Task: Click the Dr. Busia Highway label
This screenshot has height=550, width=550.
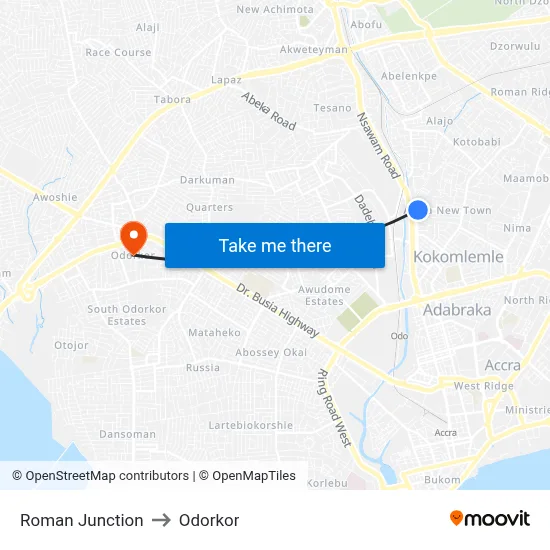Action: coord(277,310)
